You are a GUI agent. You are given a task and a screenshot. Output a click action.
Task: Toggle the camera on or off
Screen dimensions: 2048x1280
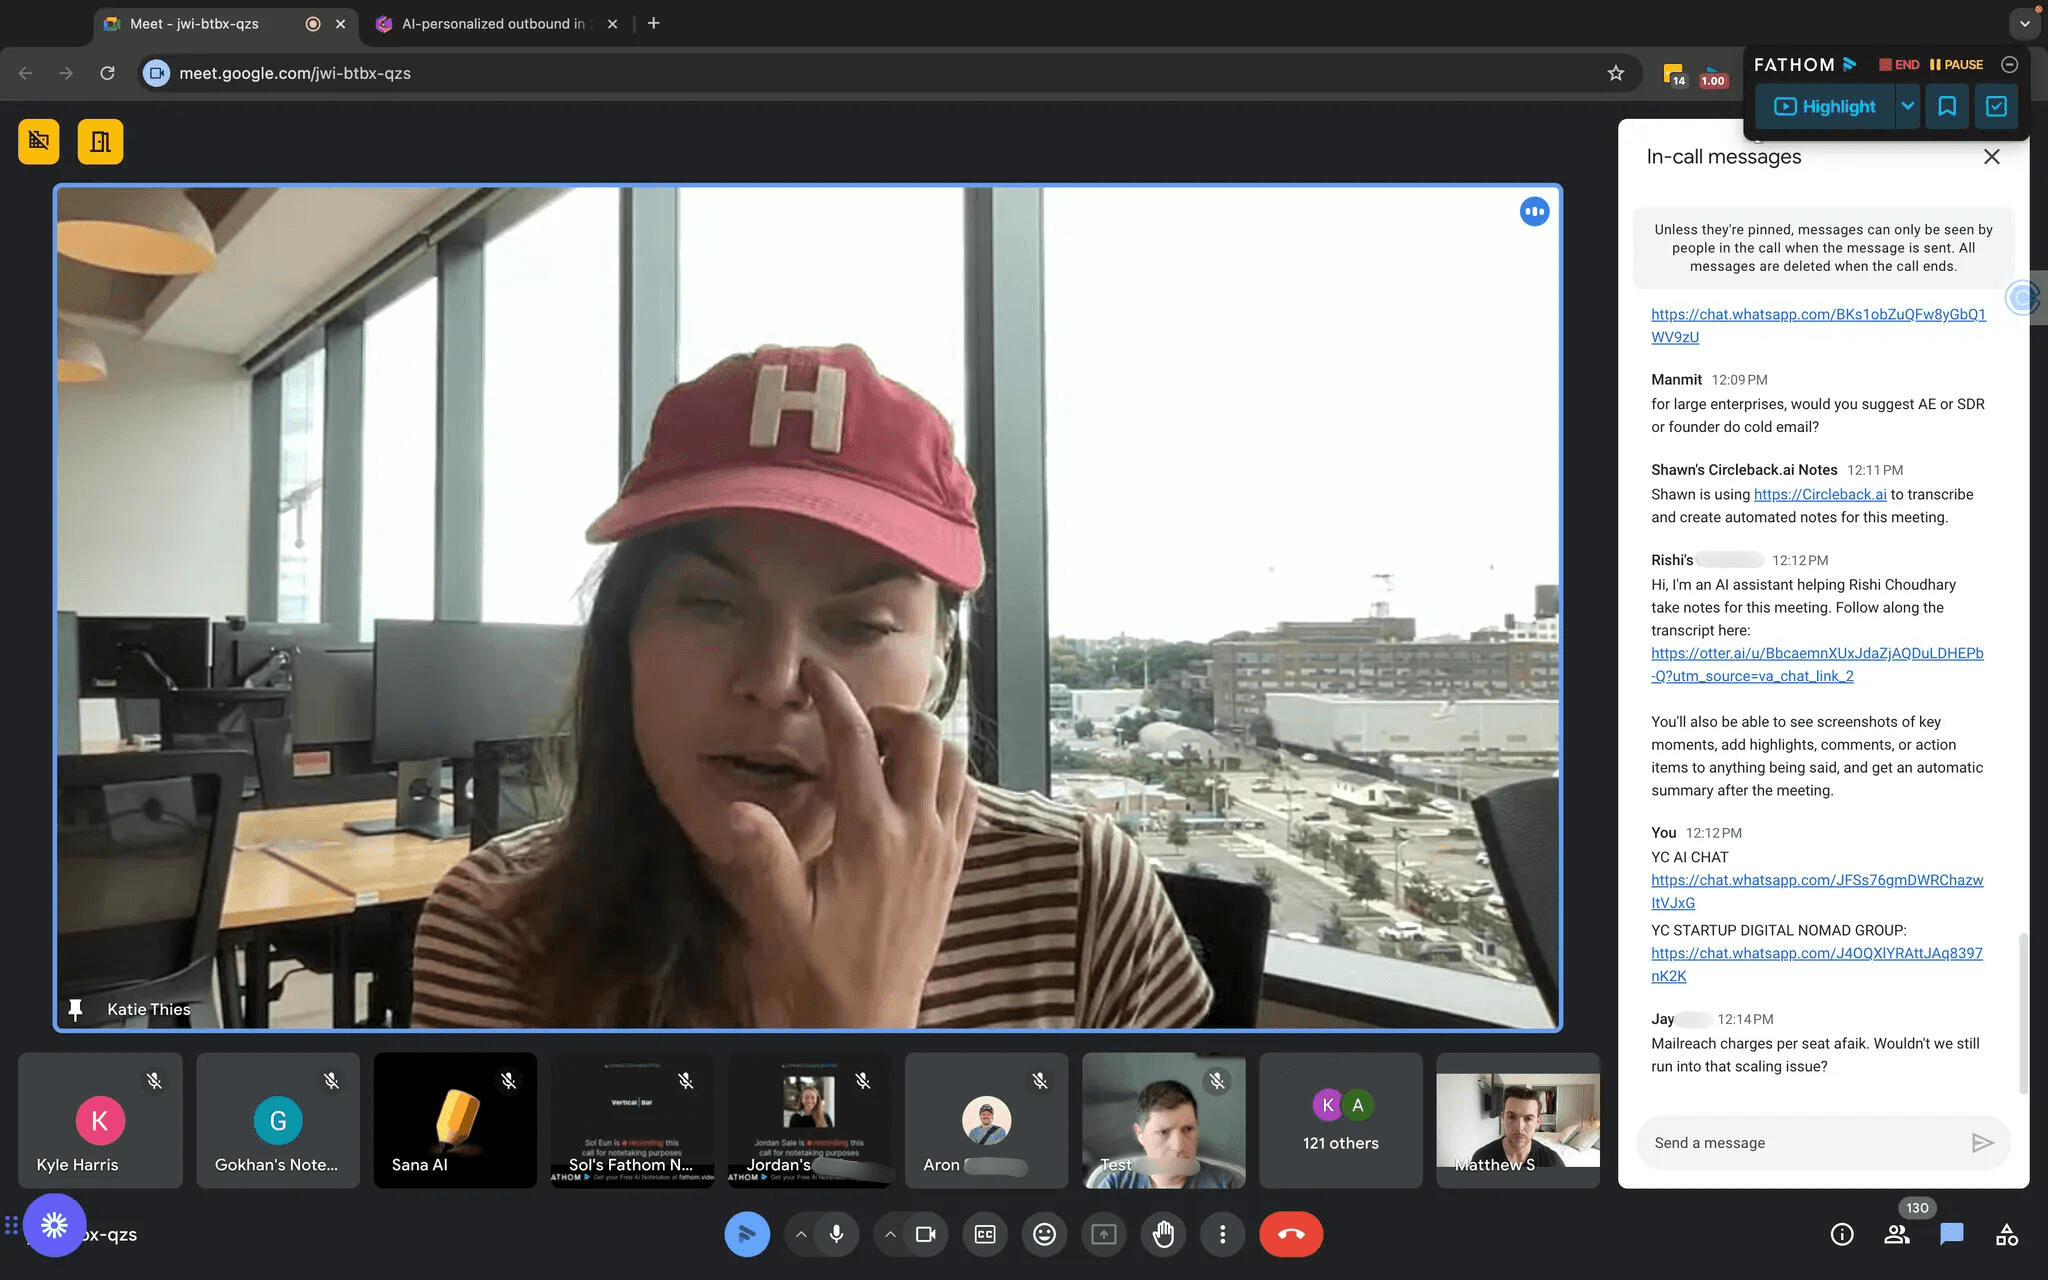coord(925,1234)
